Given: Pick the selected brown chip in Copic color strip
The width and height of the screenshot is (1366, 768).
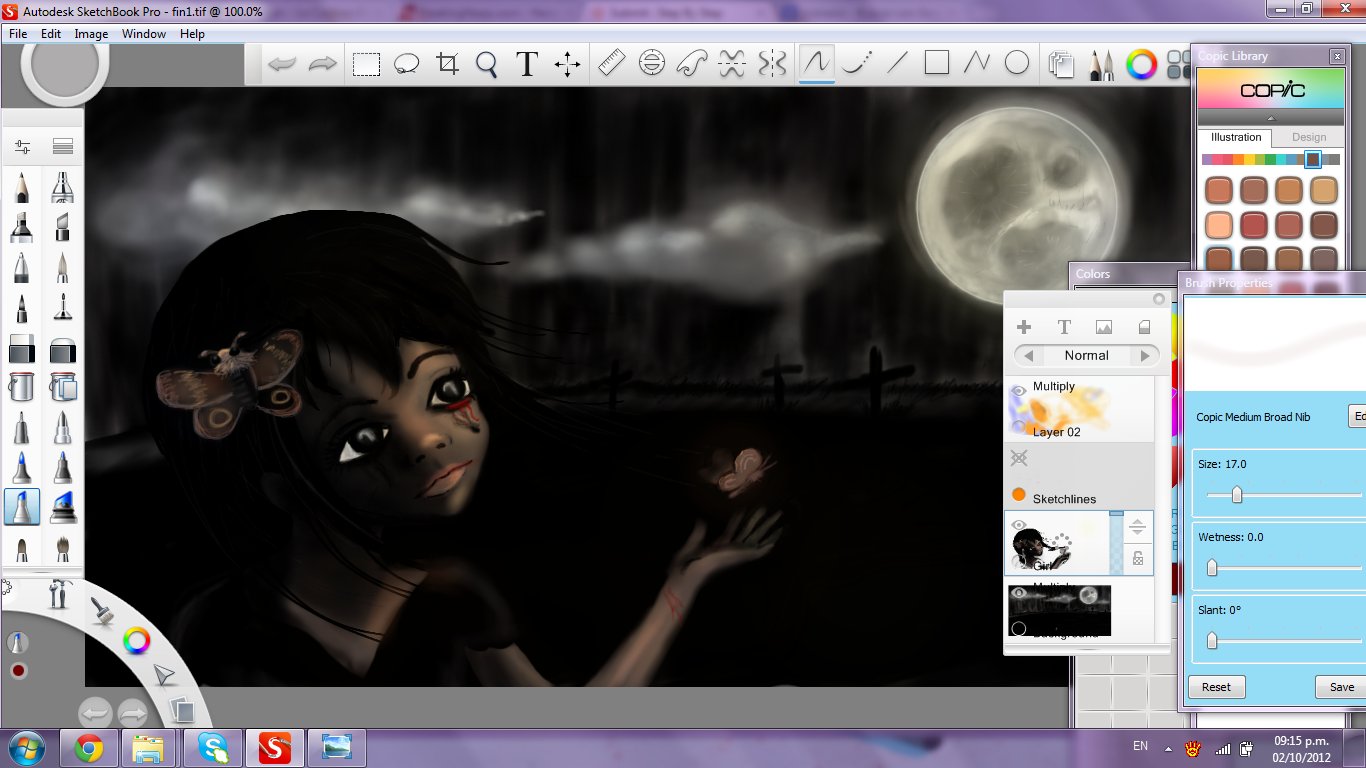Looking at the screenshot, I should (x=1312, y=159).
